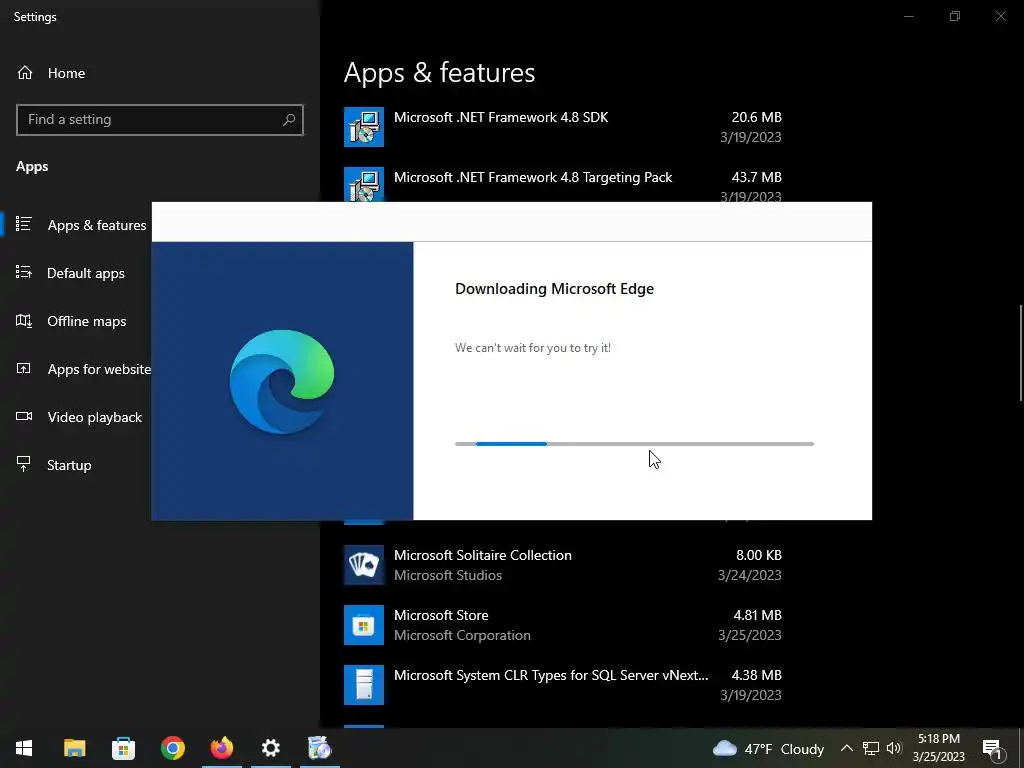The width and height of the screenshot is (1024, 768).
Task: Click the Apps & features page heading
Action: tap(440, 72)
